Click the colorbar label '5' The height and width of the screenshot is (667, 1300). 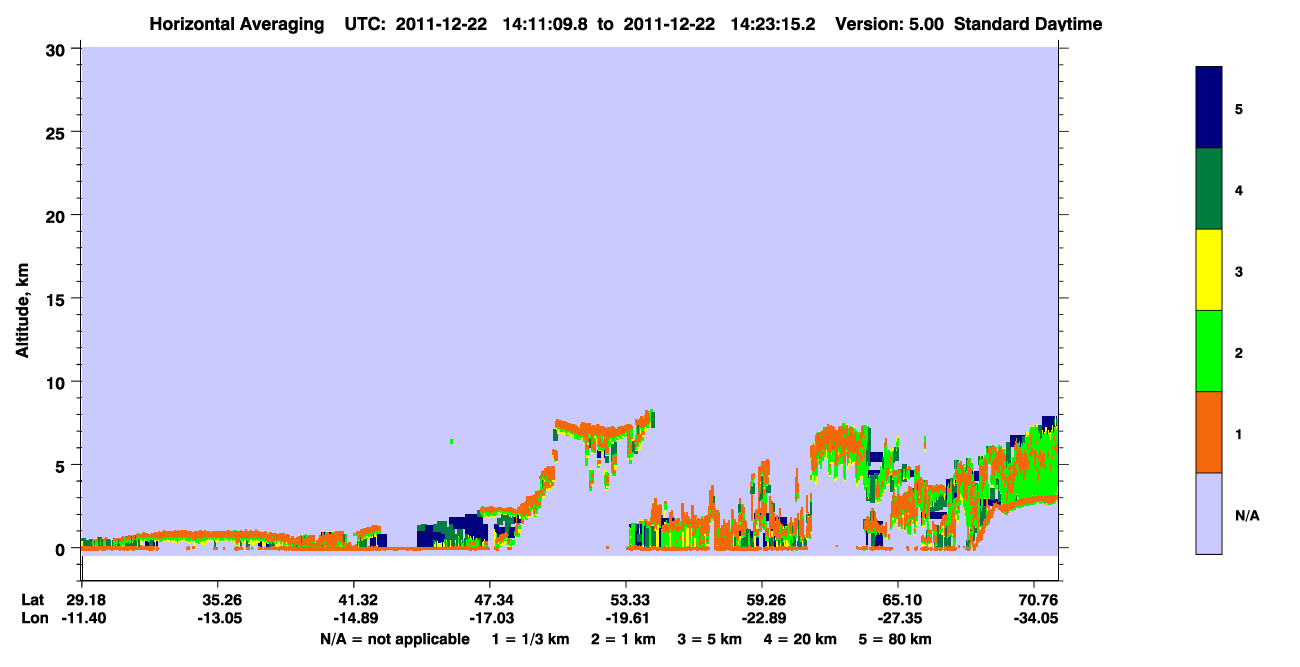pos(1239,108)
